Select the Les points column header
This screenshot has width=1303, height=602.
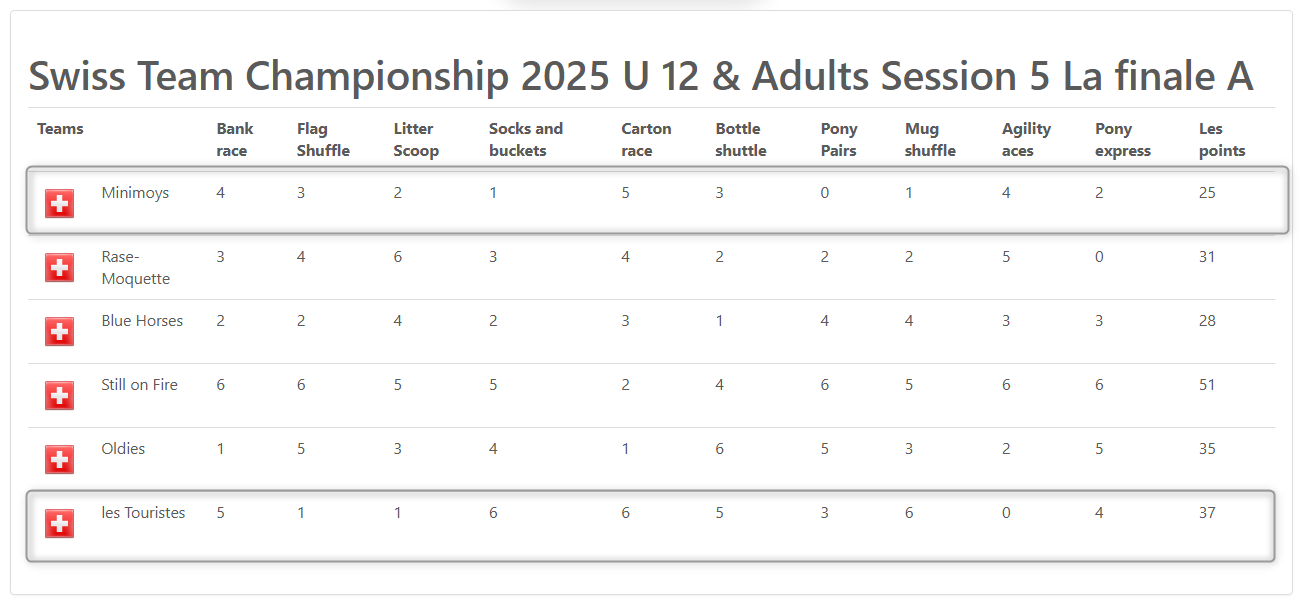(x=1222, y=140)
